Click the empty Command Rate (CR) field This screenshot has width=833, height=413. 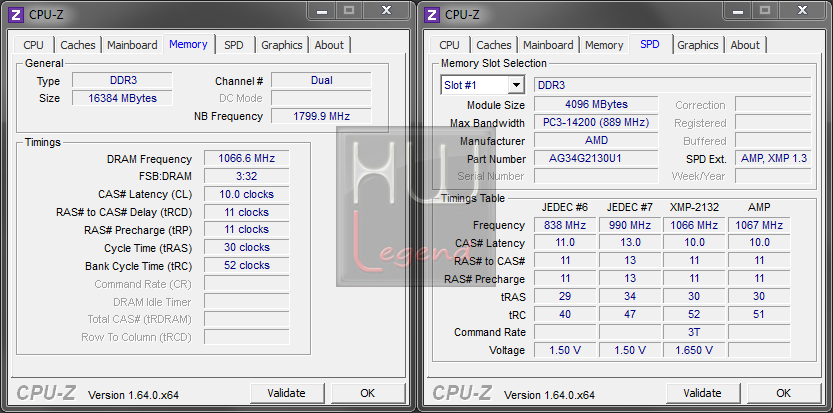246,283
